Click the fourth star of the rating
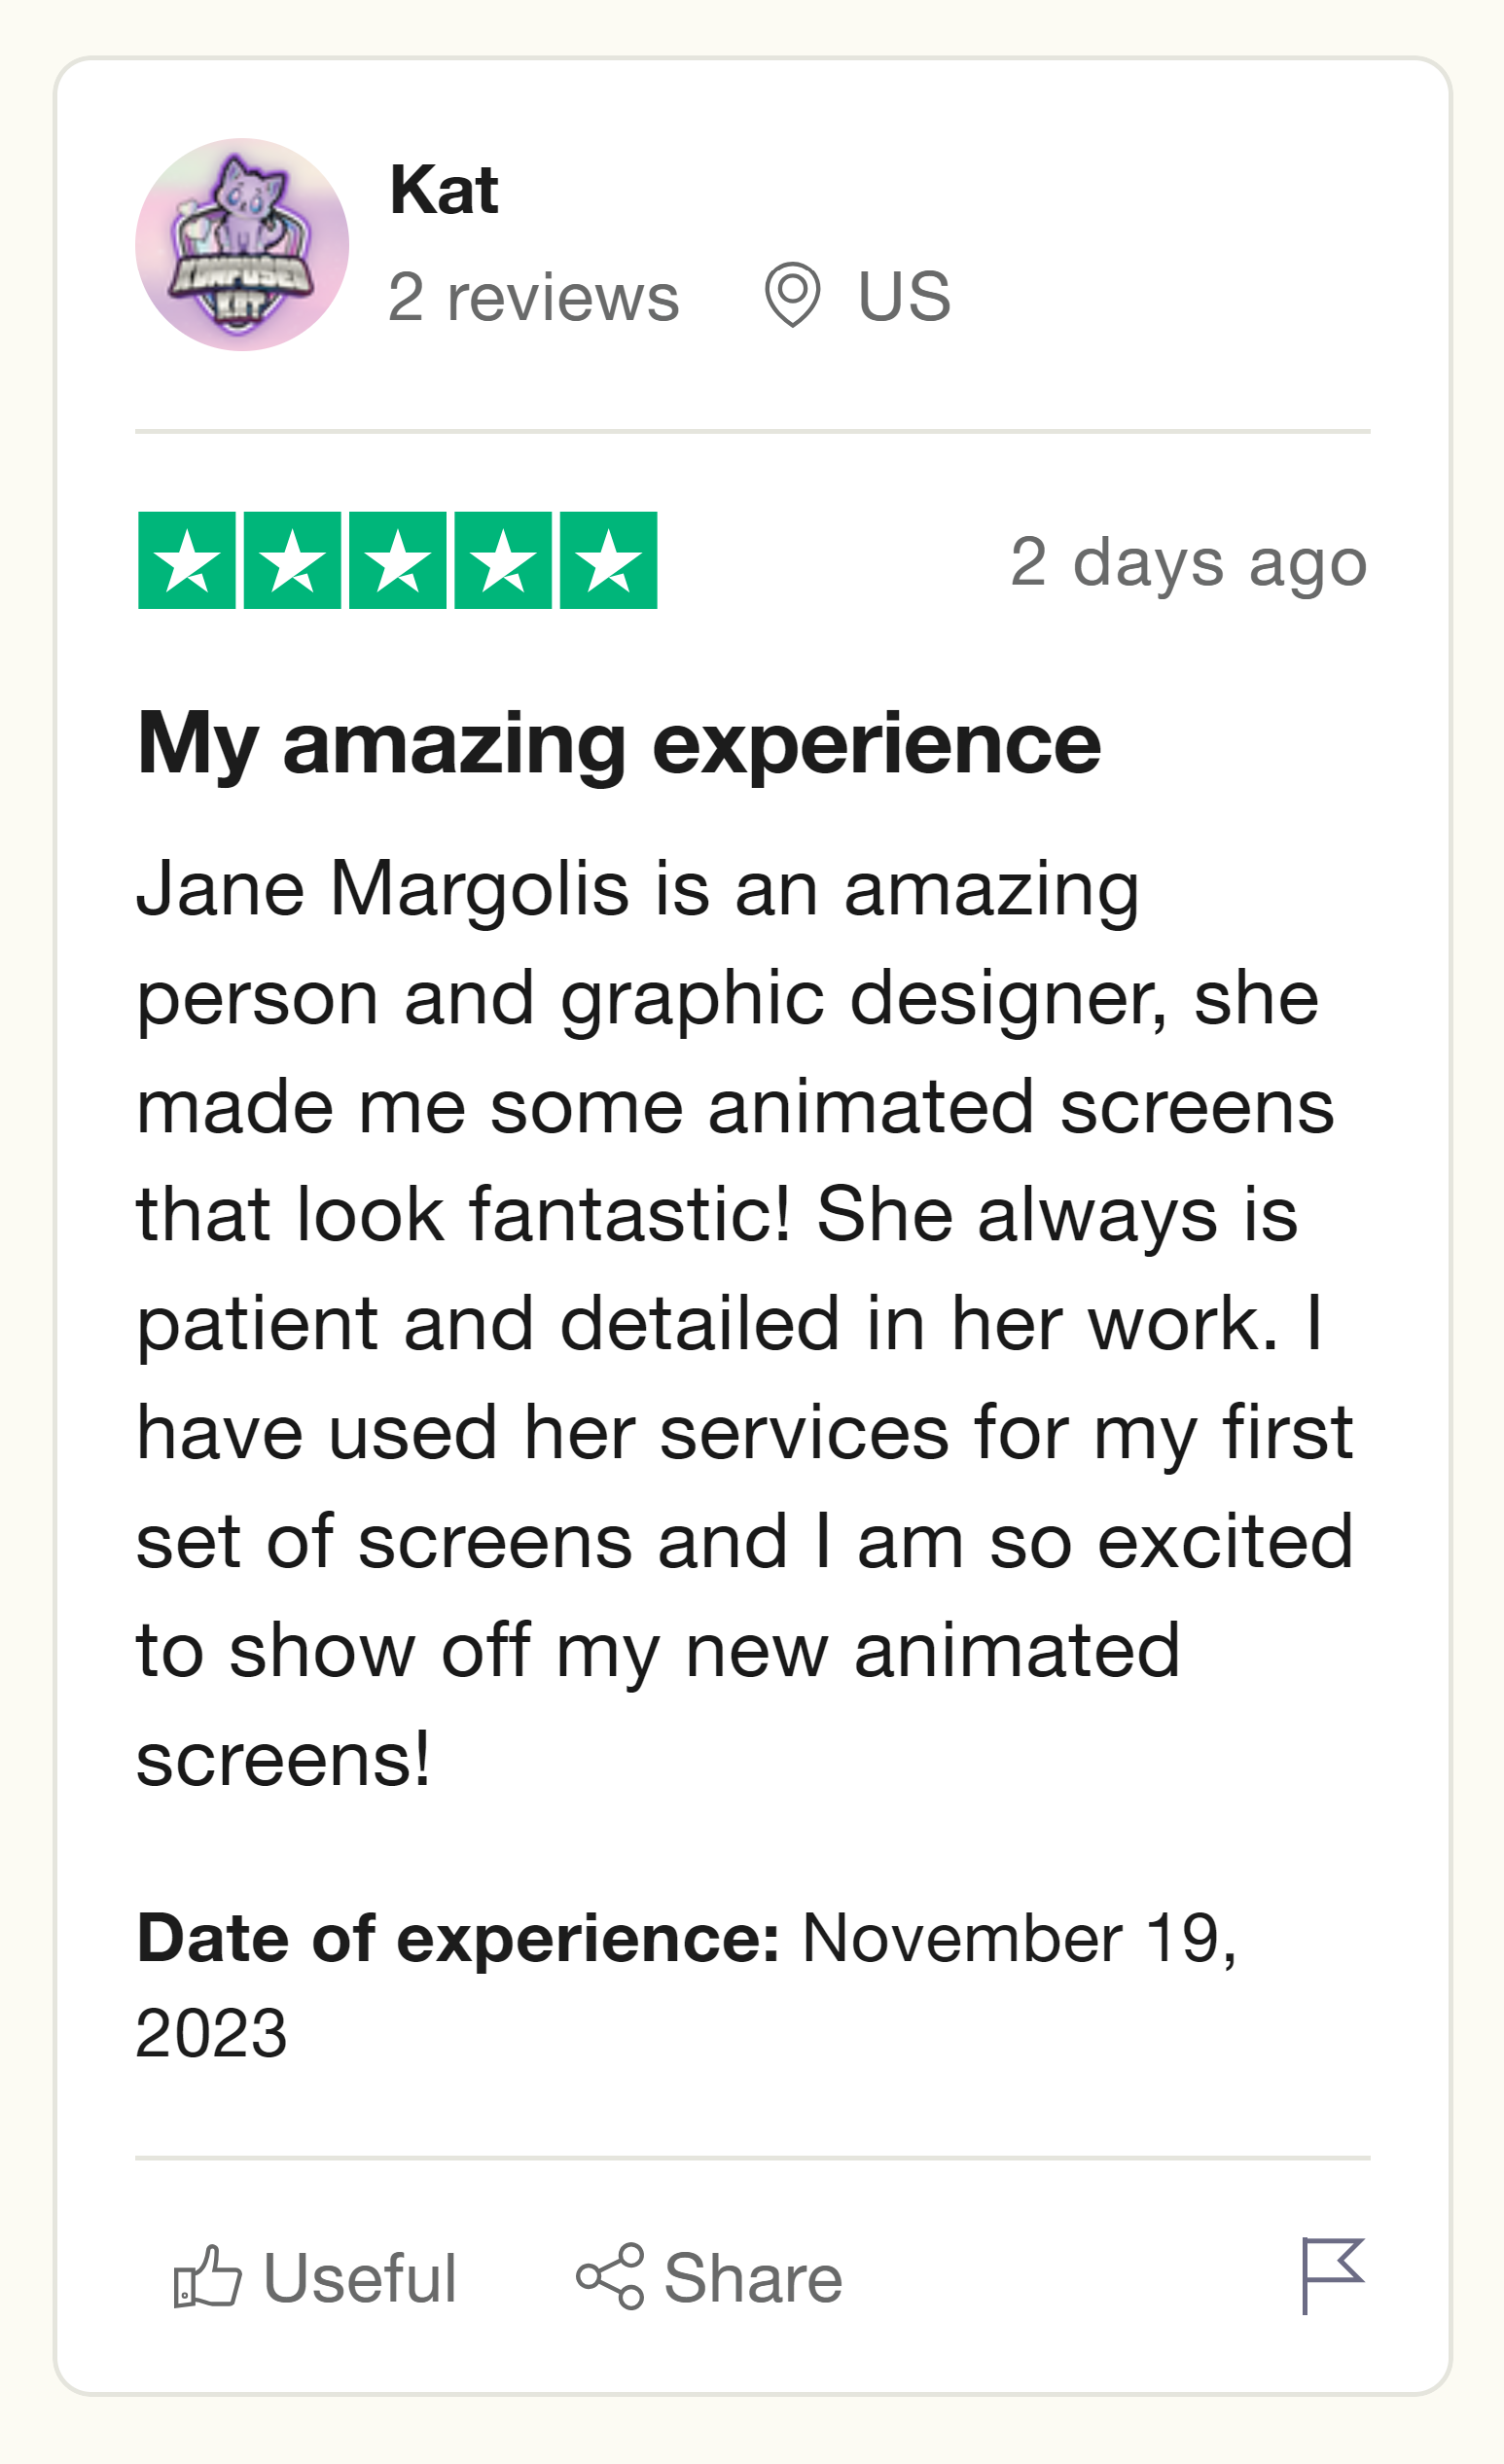The height and width of the screenshot is (2464, 1504). [502, 560]
